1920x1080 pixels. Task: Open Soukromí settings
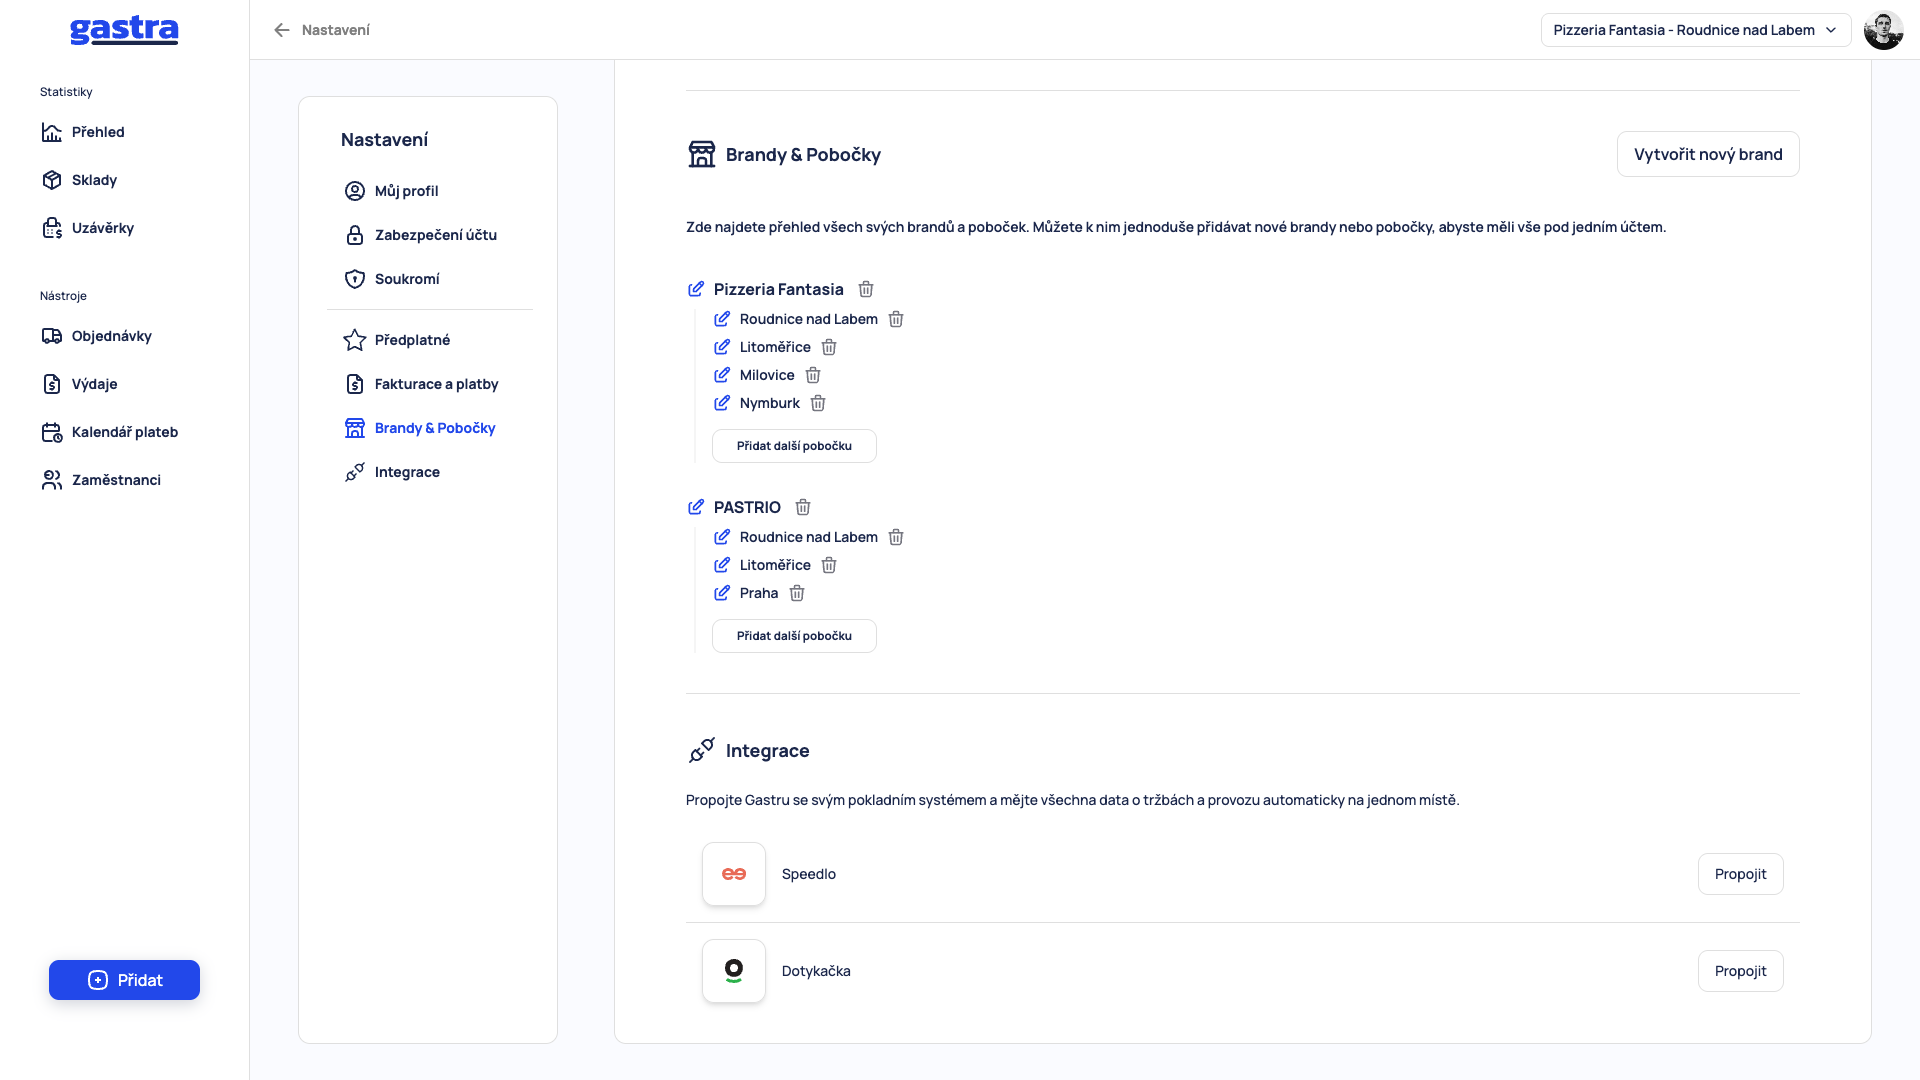(x=392, y=279)
